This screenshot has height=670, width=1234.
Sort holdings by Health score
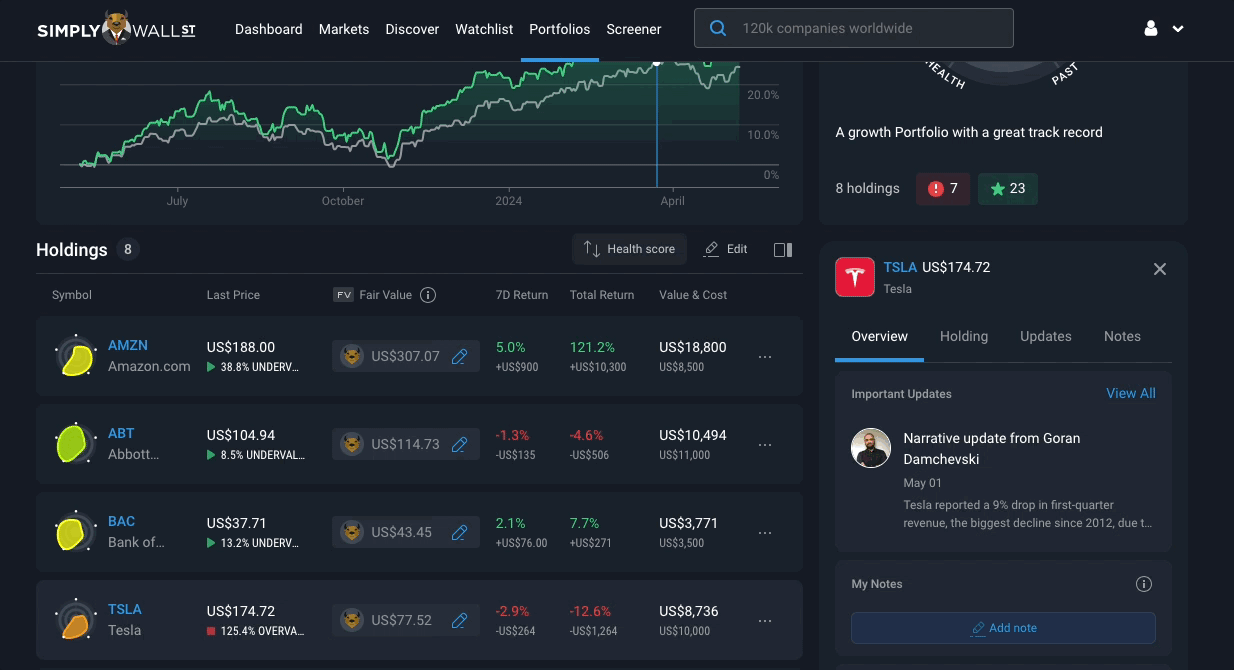[630, 249]
